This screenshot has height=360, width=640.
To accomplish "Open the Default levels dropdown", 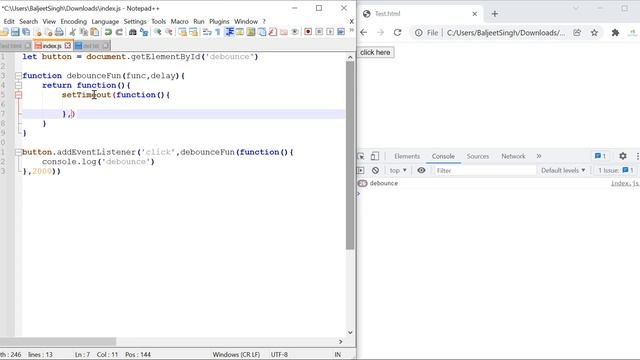I will click(563, 170).
